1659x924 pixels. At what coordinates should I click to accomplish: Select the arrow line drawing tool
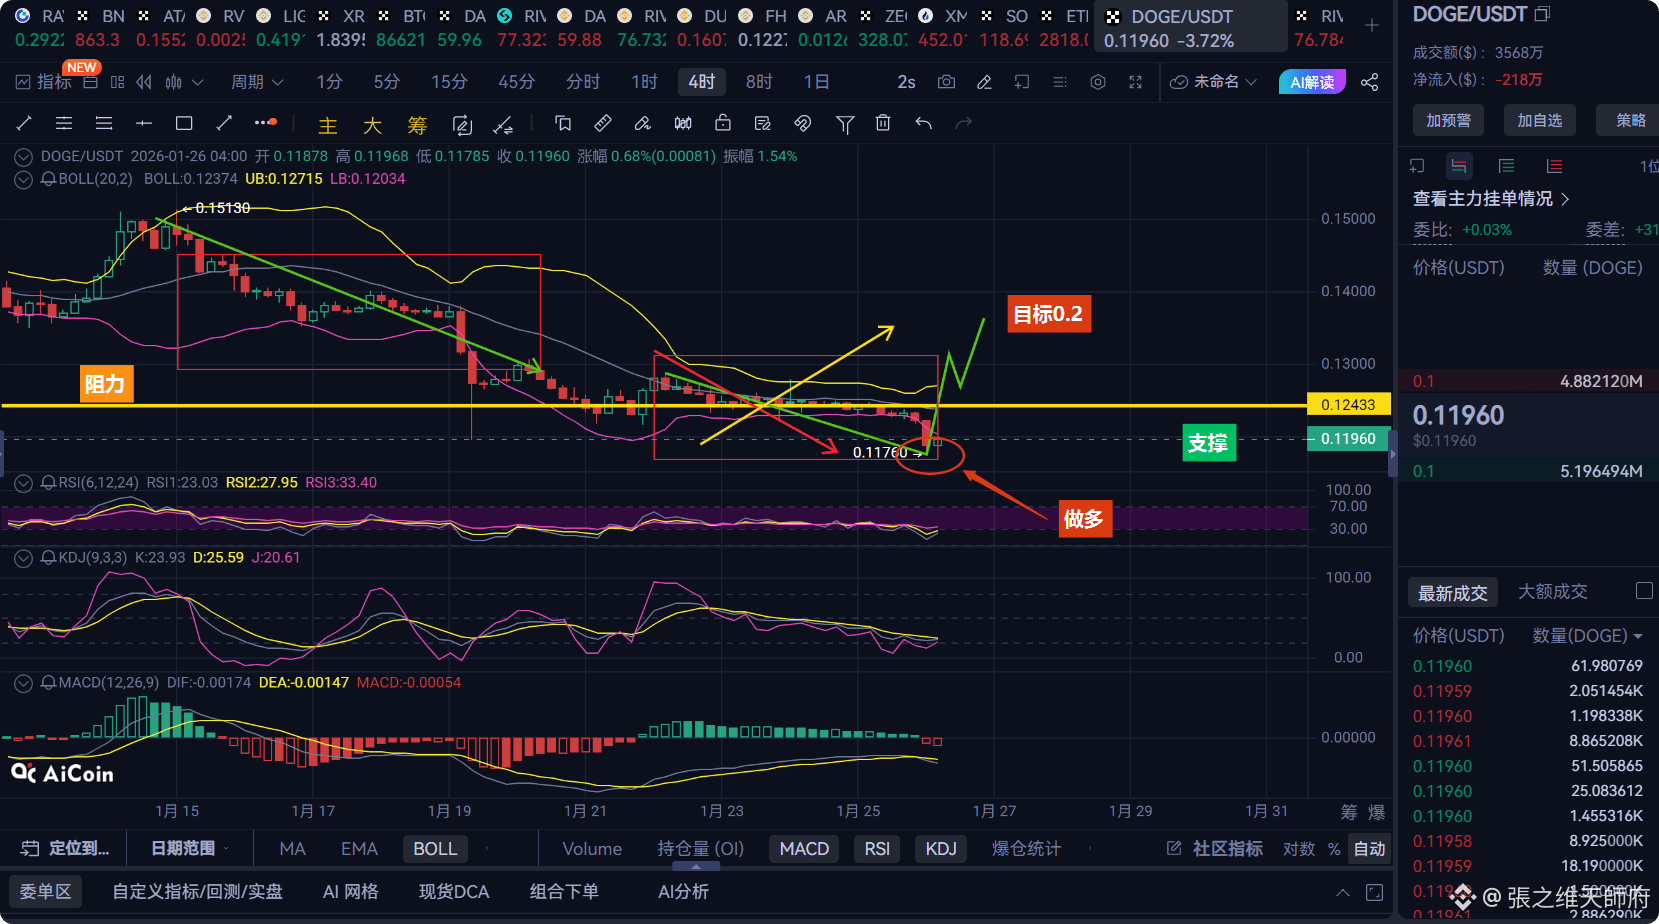coord(224,123)
